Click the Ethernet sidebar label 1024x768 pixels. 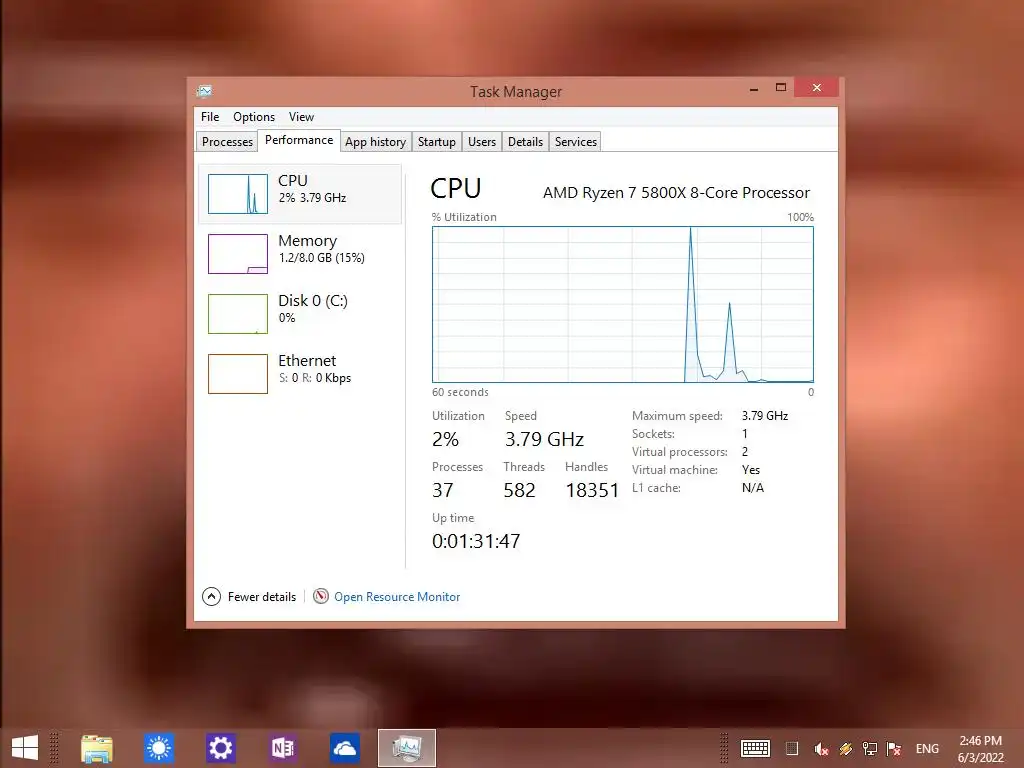click(307, 361)
